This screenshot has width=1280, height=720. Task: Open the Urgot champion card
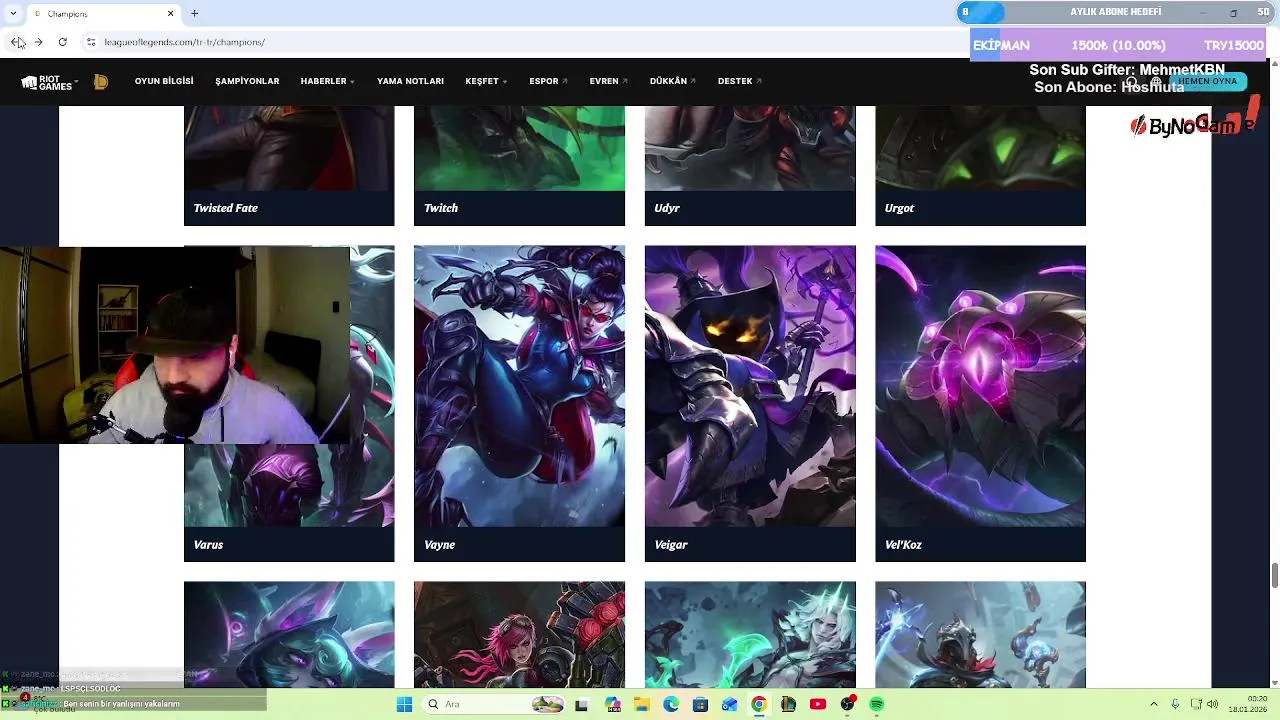(x=980, y=166)
